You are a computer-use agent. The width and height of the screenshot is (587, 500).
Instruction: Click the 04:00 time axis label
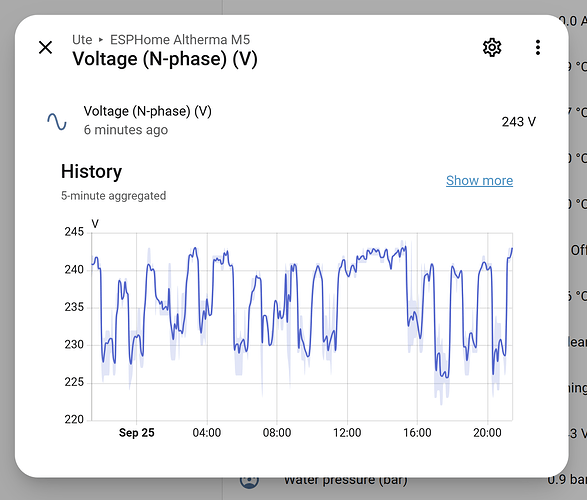[x=207, y=433]
